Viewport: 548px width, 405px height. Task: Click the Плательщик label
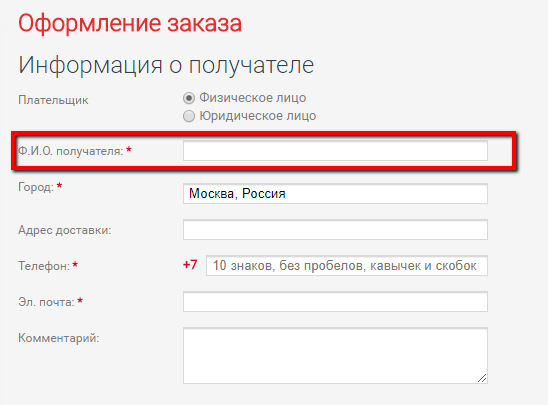coord(53,100)
